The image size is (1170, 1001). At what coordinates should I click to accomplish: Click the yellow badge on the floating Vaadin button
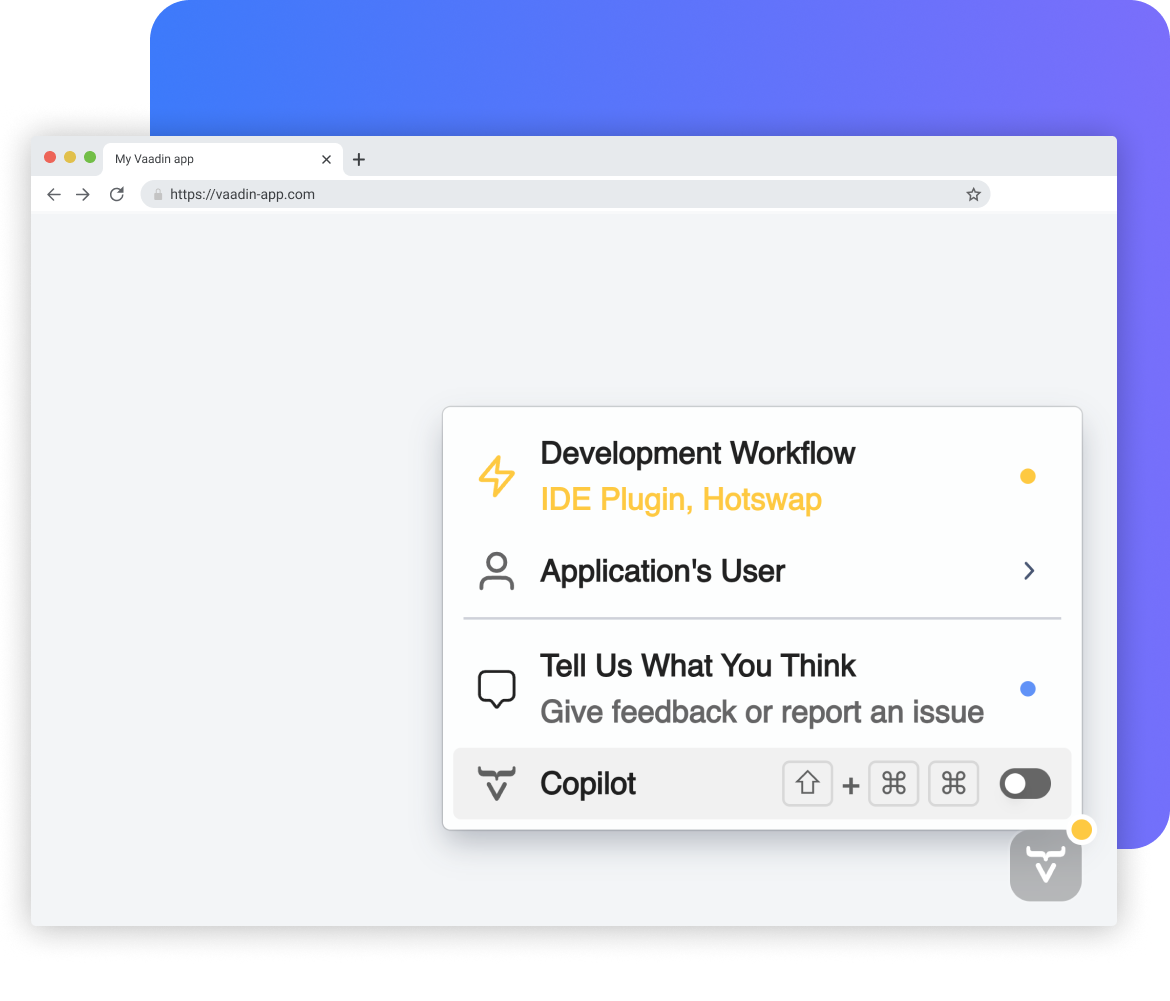tap(1082, 829)
